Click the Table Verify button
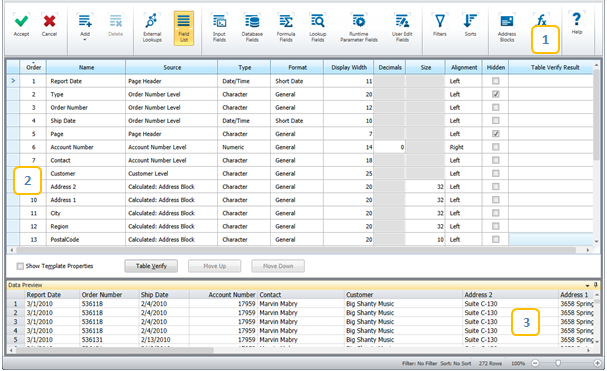This screenshot has height=371, width=607. pyautogui.click(x=151, y=266)
